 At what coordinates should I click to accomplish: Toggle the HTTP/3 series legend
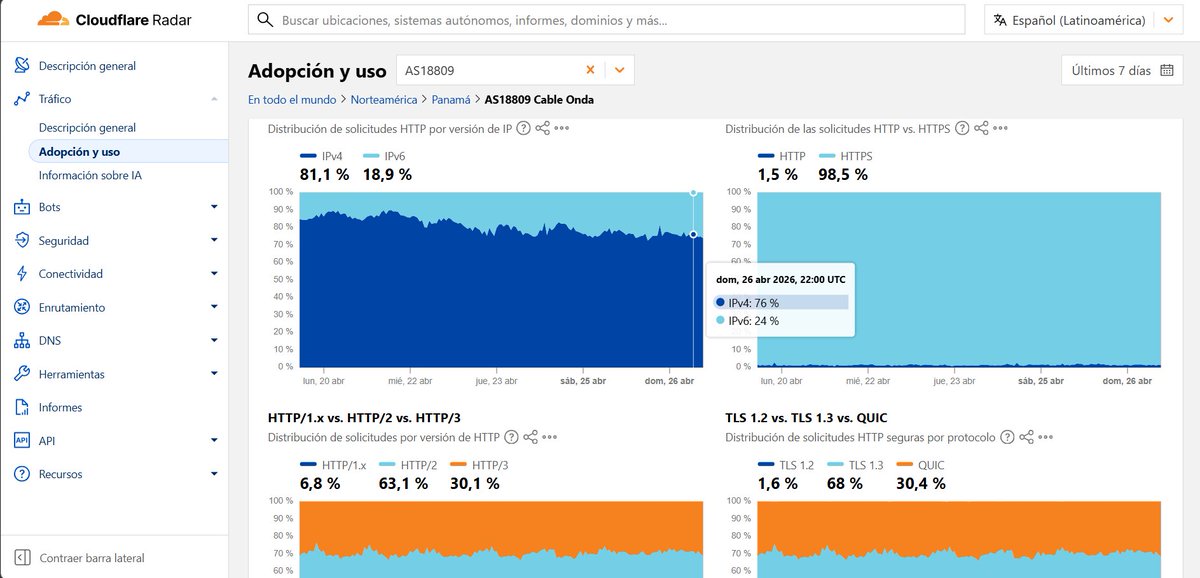coord(480,465)
